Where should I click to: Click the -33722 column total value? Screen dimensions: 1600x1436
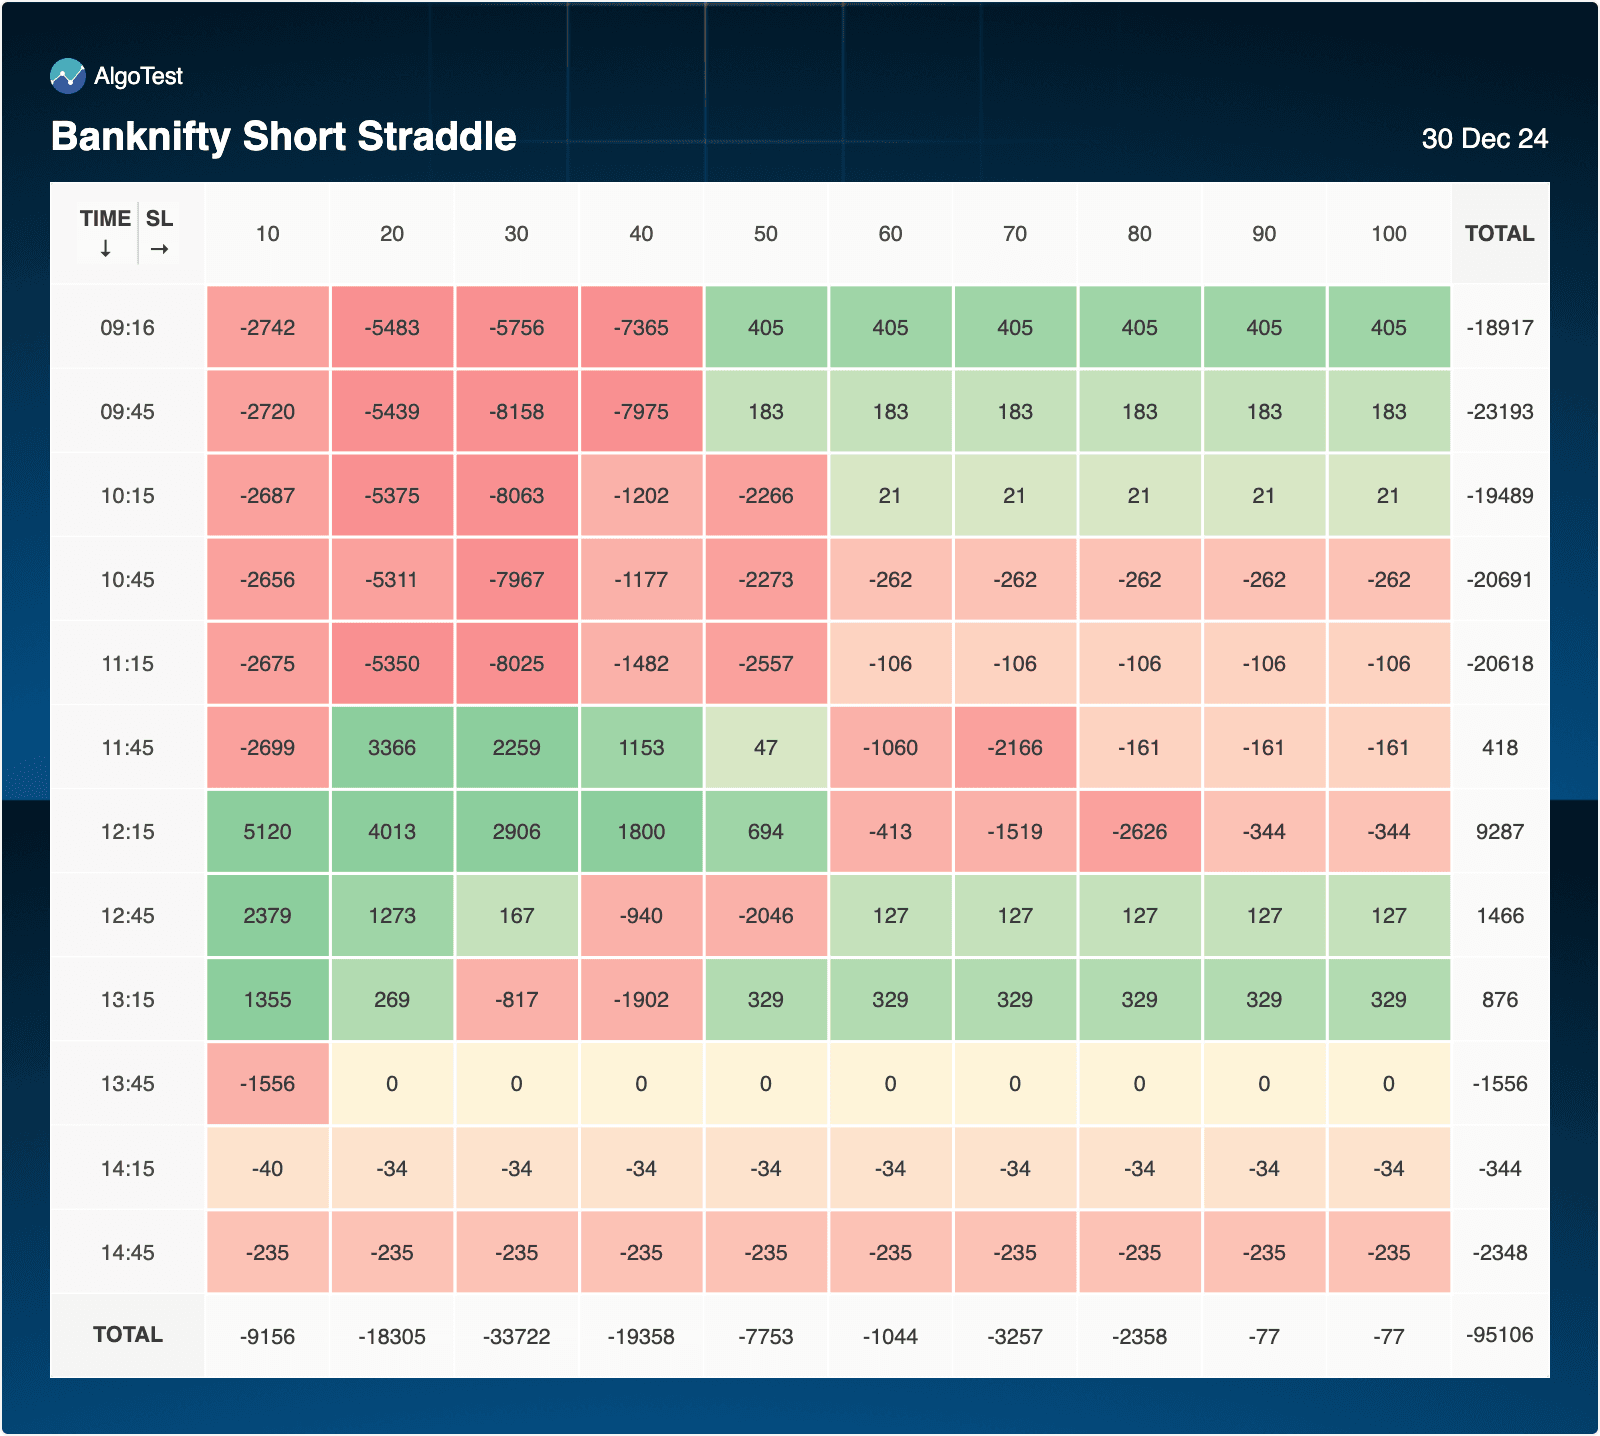pos(516,1337)
